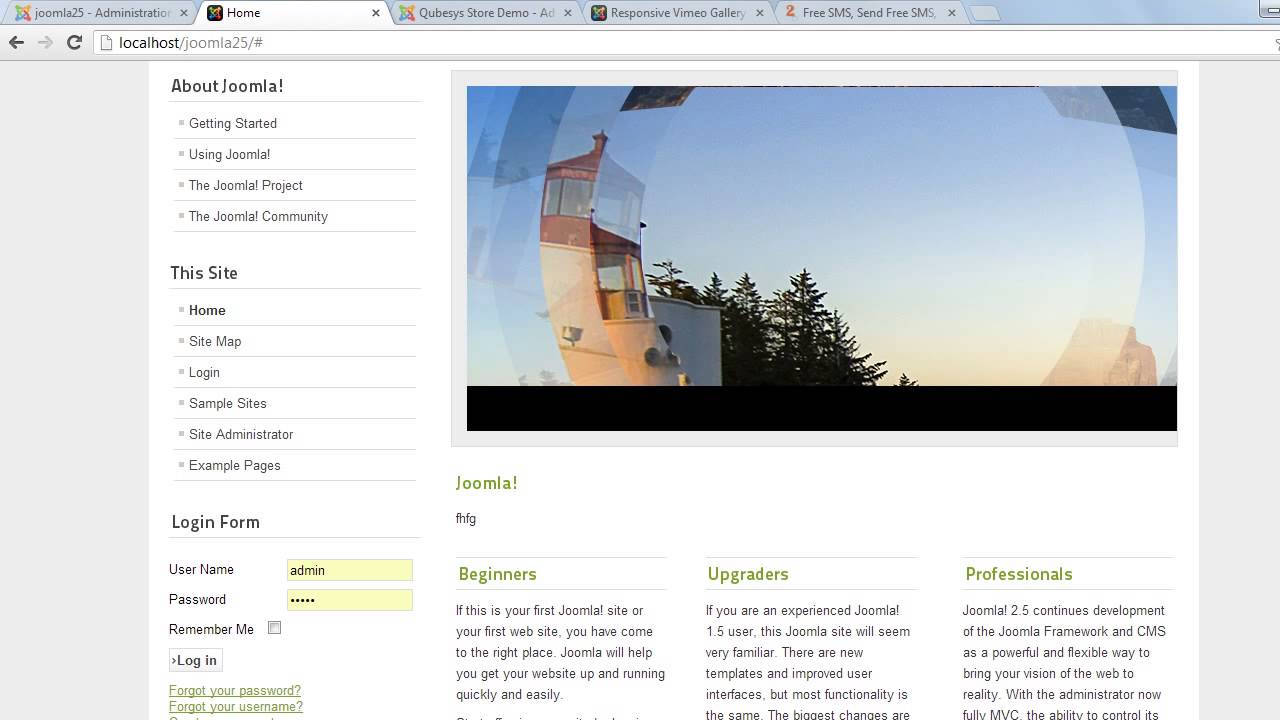The width and height of the screenshot is (1280, 720).
Task: Click the page icon in address bar
Action: [107, 43]
